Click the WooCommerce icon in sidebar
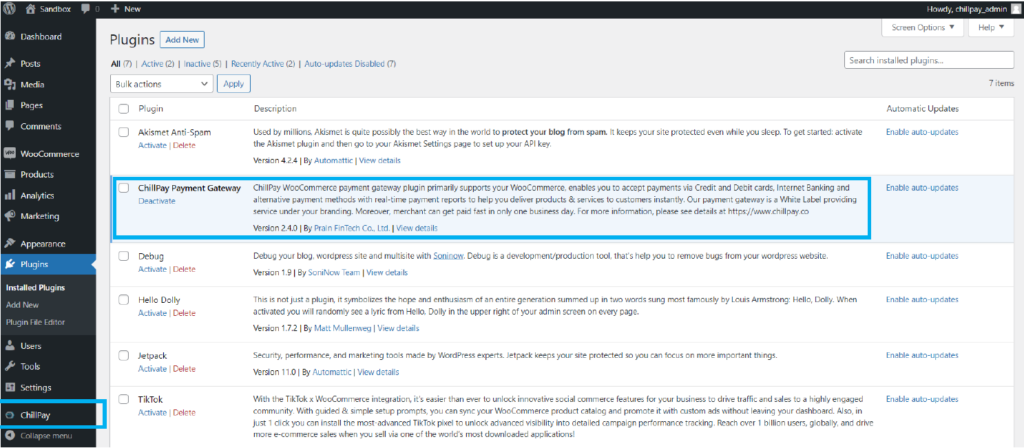This screenshot has width=1024, height=448. coord(10,153)
